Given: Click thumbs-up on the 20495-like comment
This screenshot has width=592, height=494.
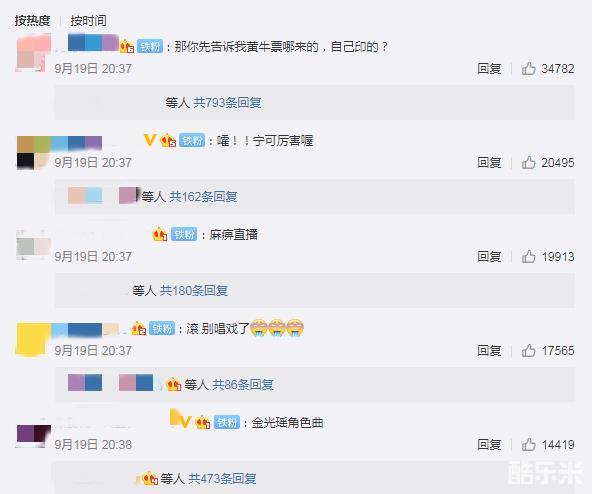Looking at the screenshot, I should [x=528, y=163].
